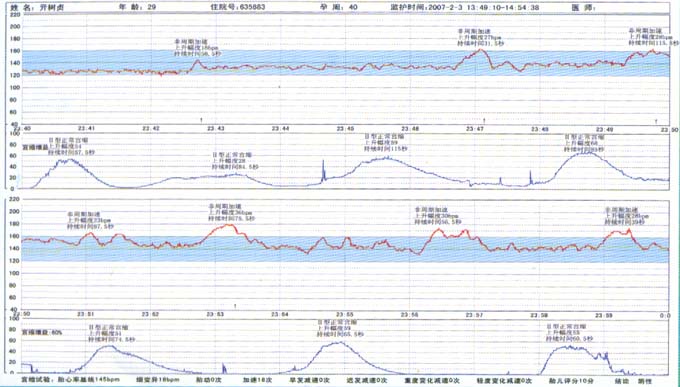The width and height of the screenshot is (680, 387).
Task: Click the fetal heart baseline 145bpm summary
Action: [88, 380]
